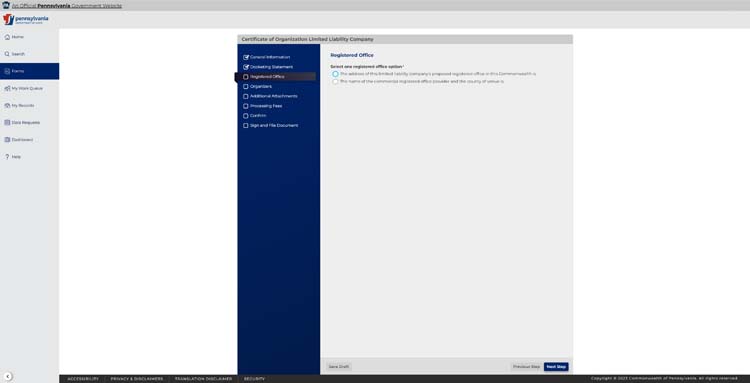
Task: Open the Translation Disclaimer footer link
Action: (203, 379)
